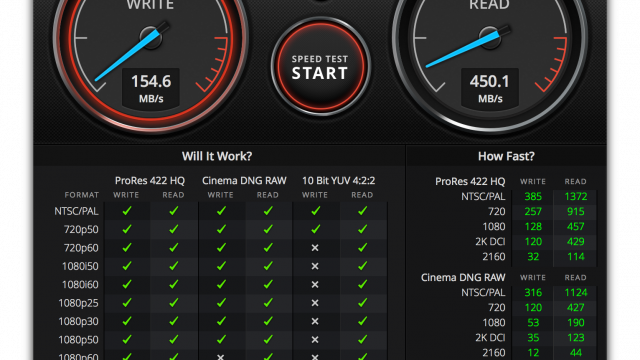640x360 pixels.
Task: Click the 720p60 10 Bit YUV write cross
Action: click(315, 248)
